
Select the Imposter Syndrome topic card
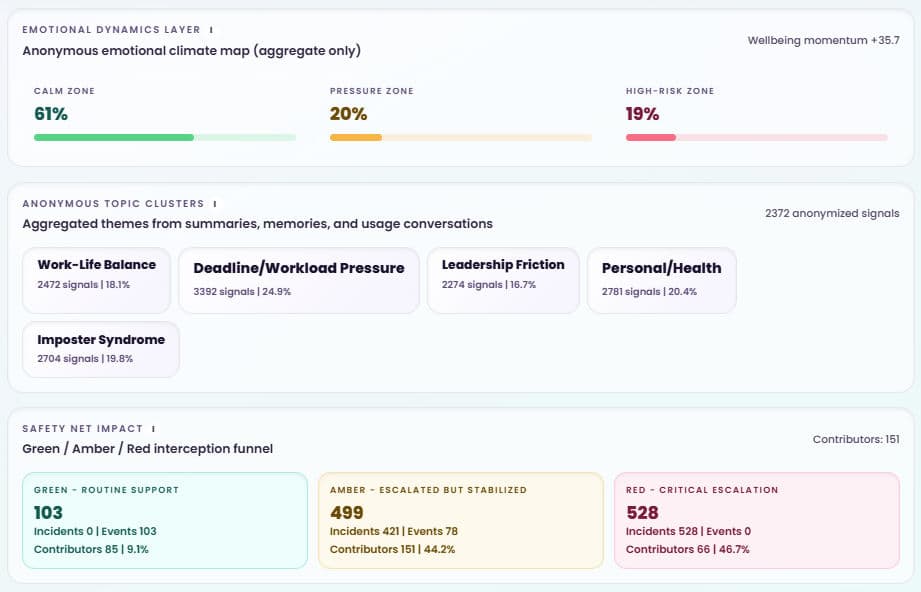click(x=100, y=349)
